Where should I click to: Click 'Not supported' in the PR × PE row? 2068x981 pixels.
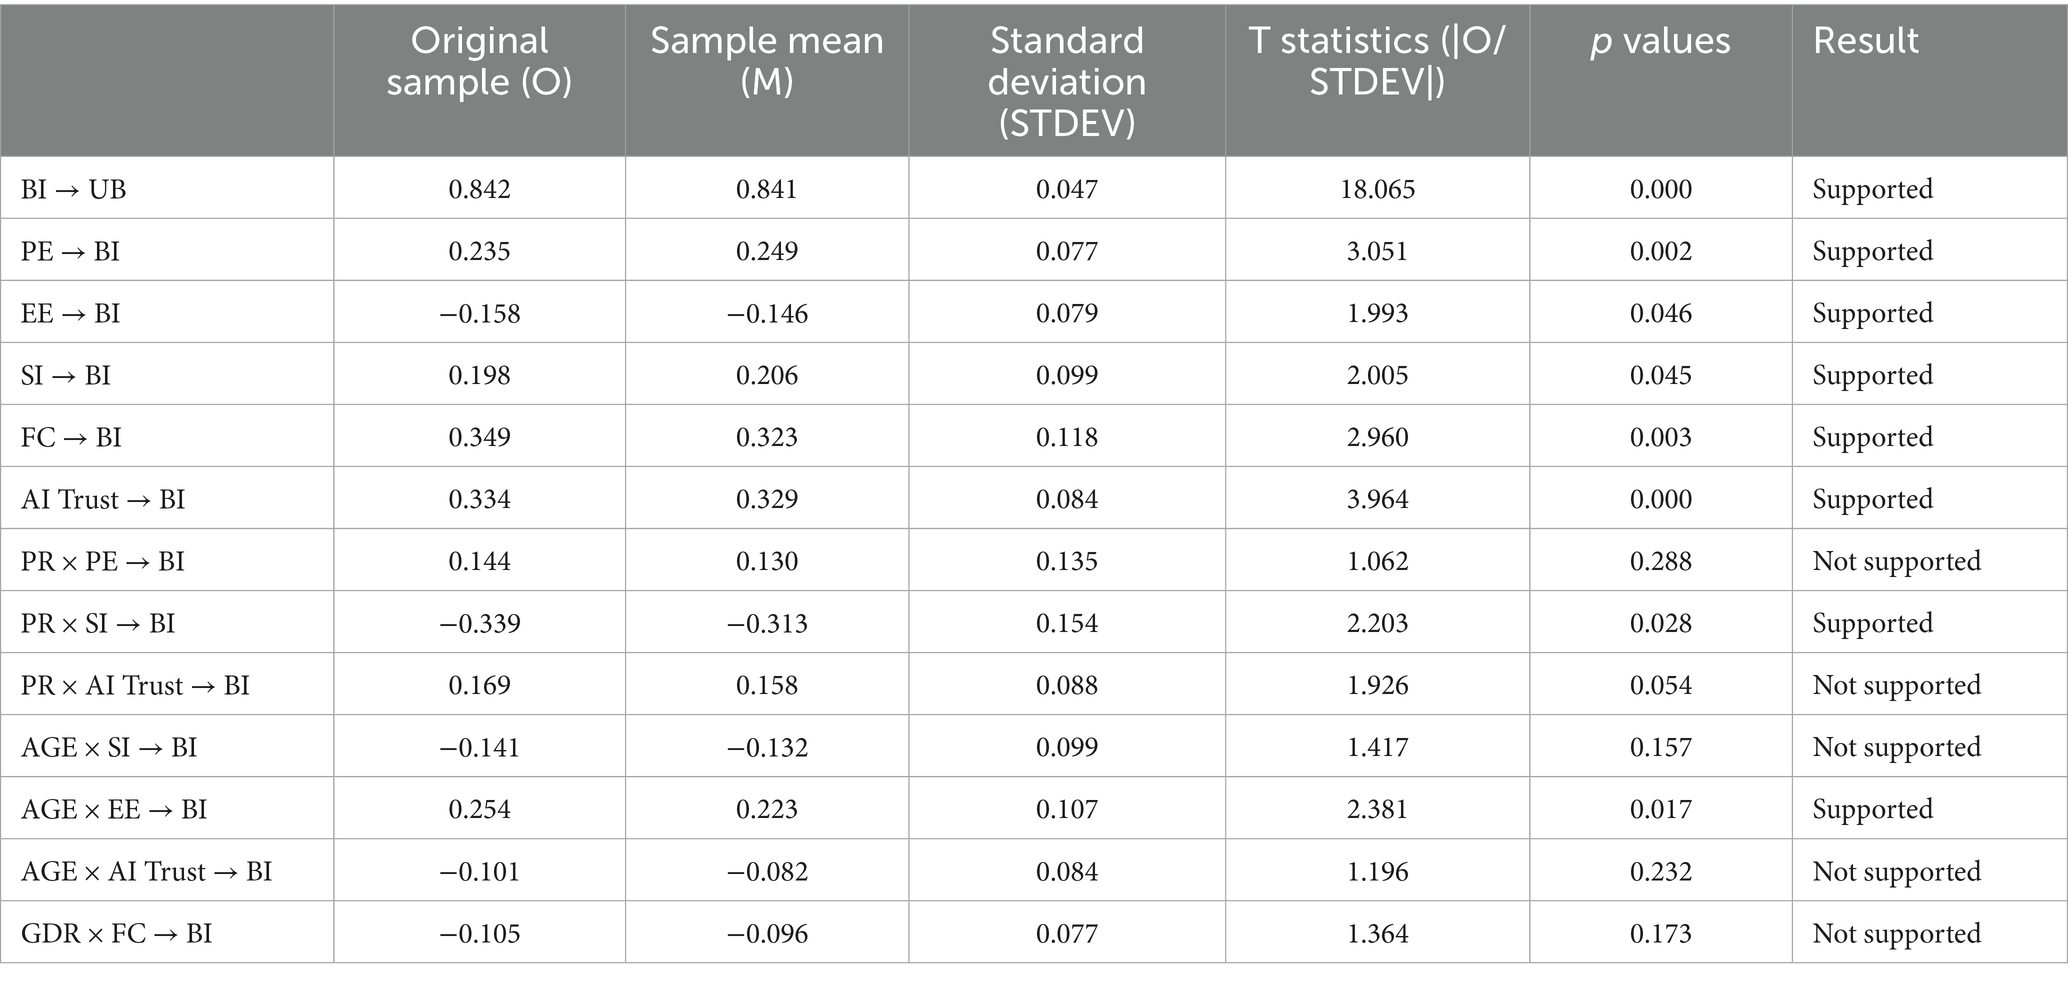tap(1896, 561)
